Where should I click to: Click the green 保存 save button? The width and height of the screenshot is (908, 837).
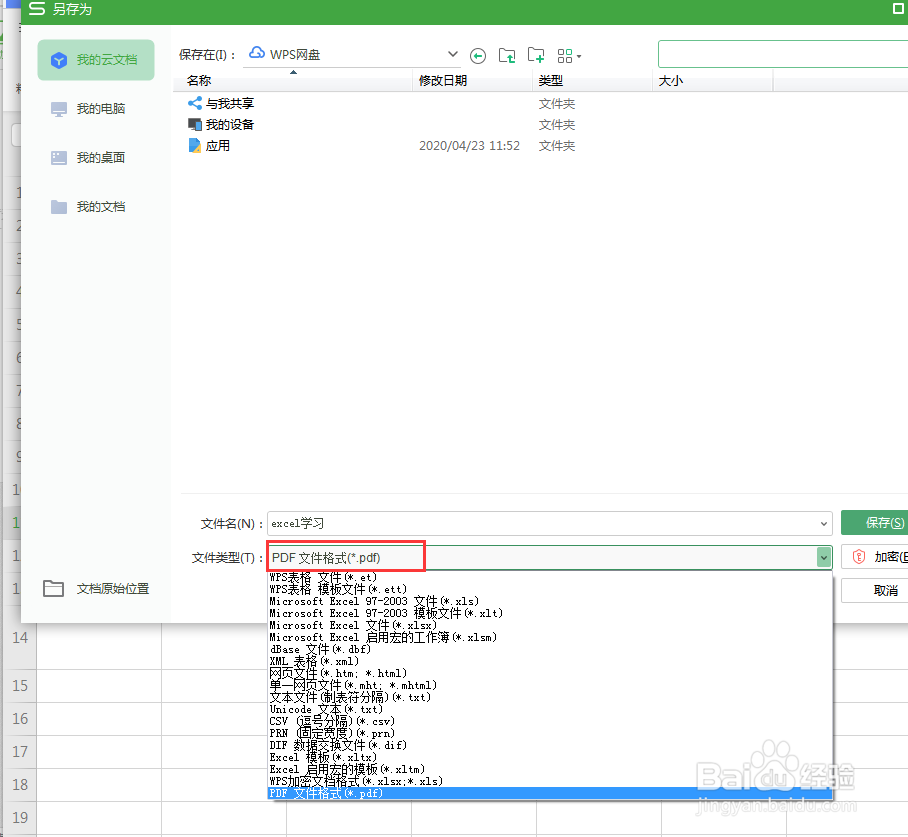pyautogui.click(x=874, y=522)
